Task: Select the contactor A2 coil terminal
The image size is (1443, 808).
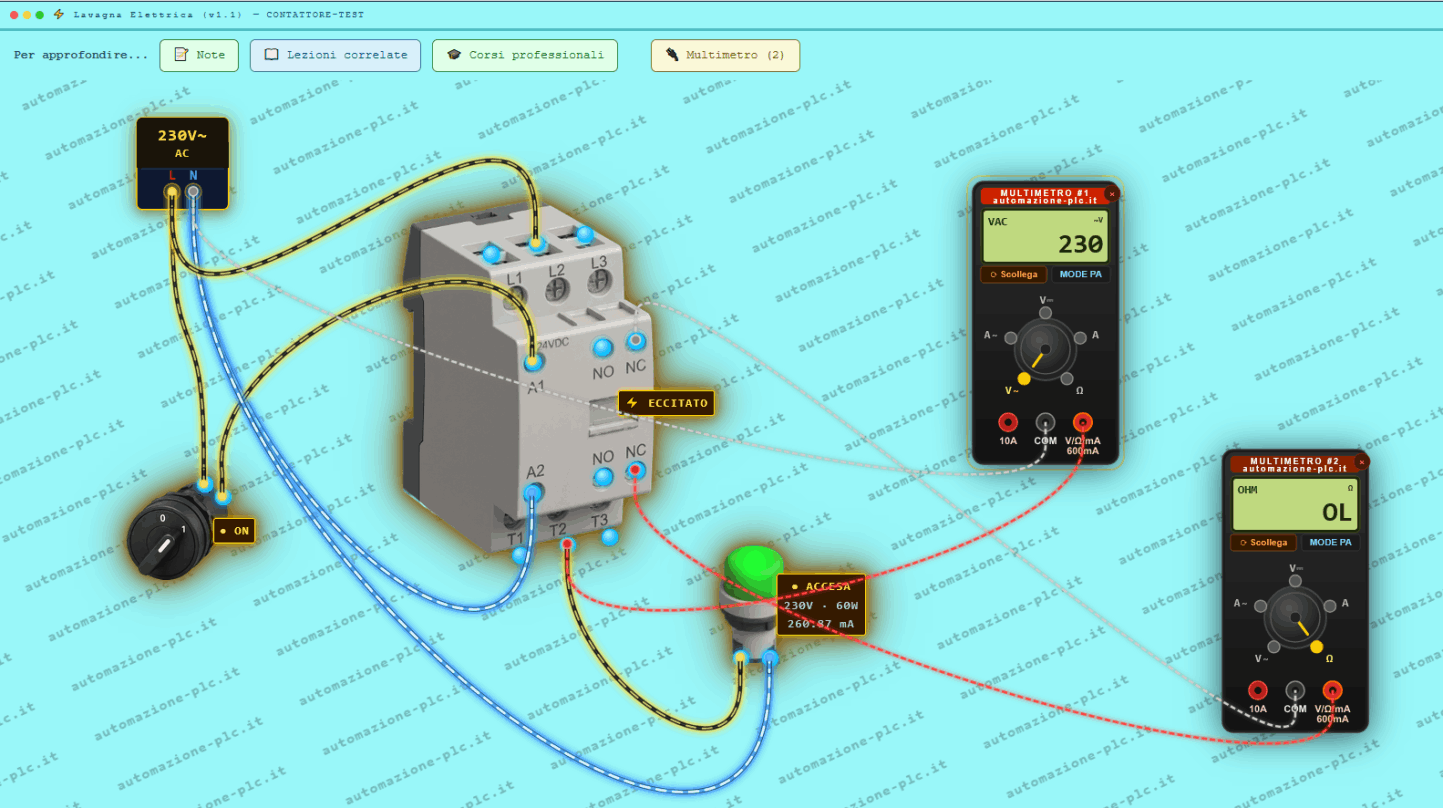Action: point(533,492)
